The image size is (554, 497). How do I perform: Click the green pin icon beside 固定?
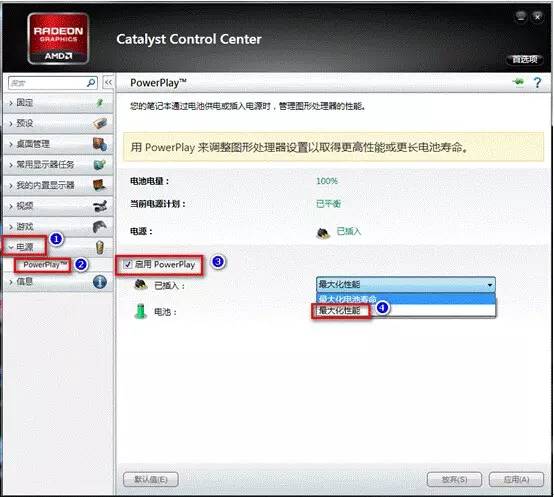(x=100, y=102)
